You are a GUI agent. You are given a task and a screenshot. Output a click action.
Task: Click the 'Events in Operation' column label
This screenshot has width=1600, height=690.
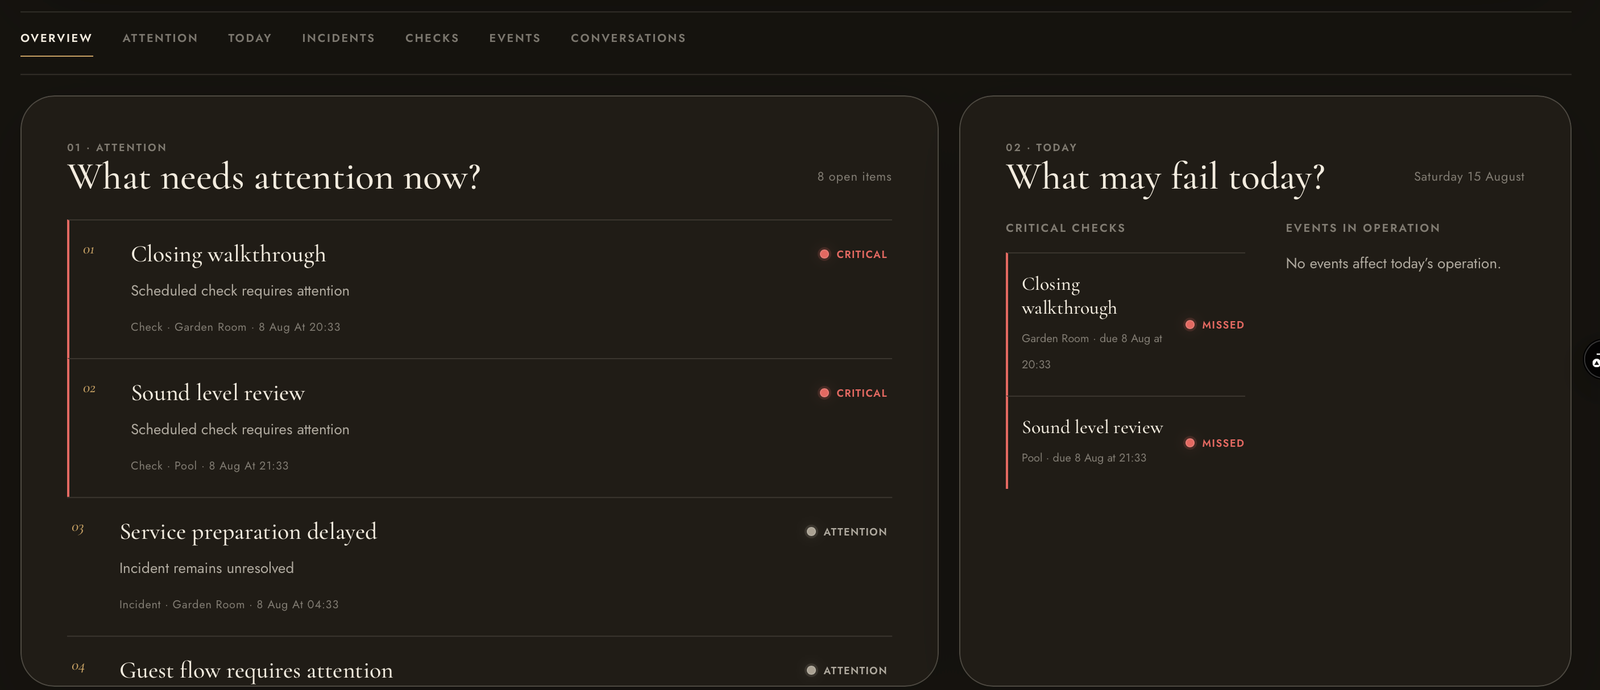[1363, 228]
